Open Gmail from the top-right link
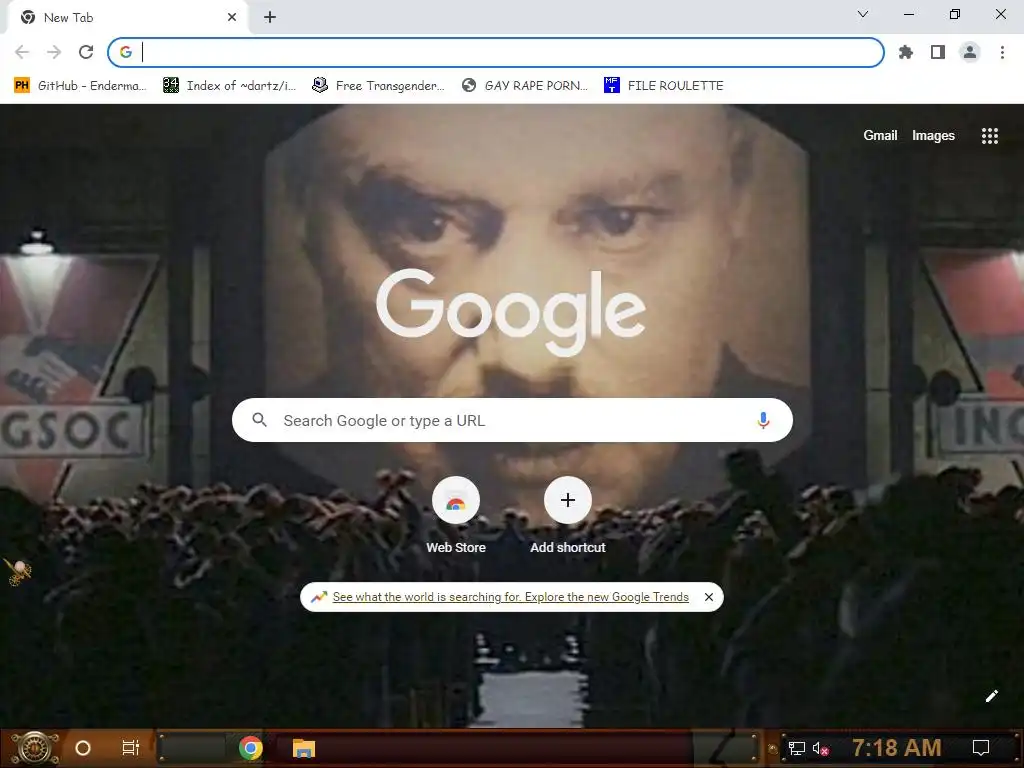 [x=880, y=135]
